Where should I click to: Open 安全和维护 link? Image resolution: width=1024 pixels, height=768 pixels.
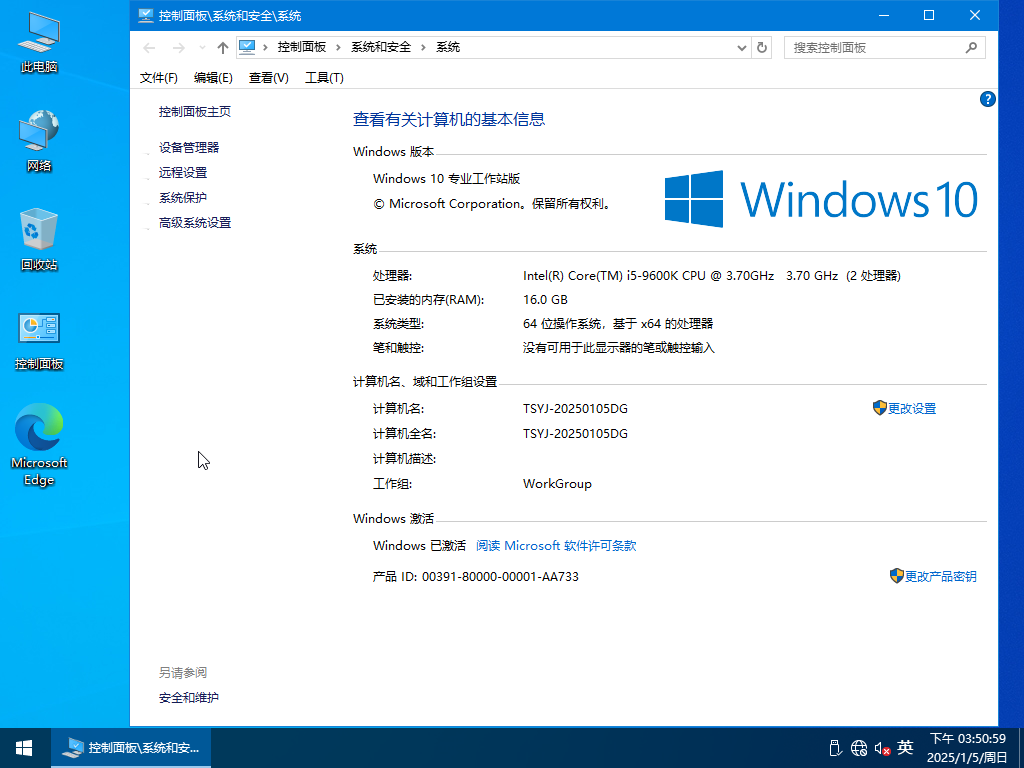pyautogui.click(x=189, y=697)
